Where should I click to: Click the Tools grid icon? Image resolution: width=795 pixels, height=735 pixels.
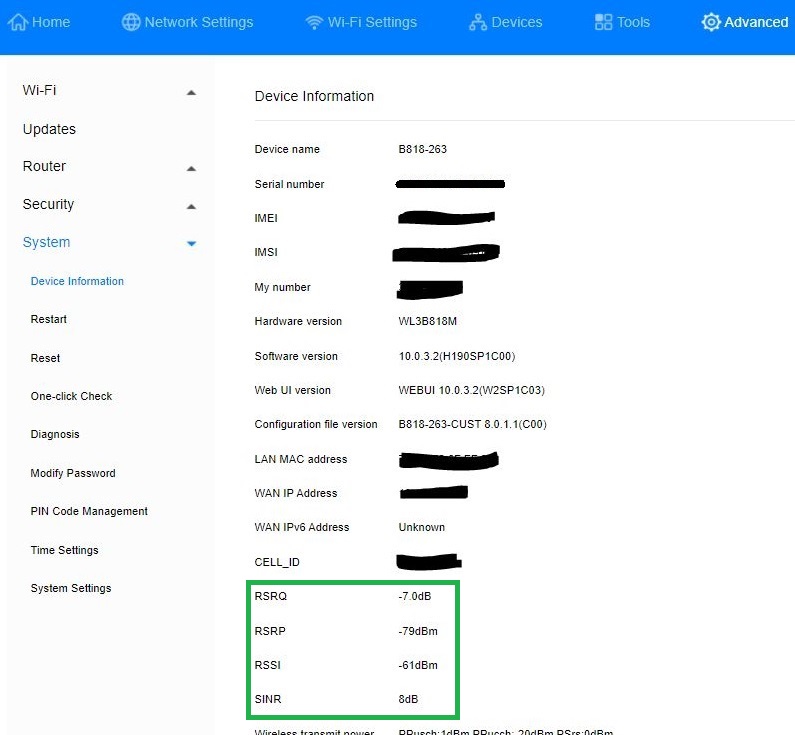[603, 22]
